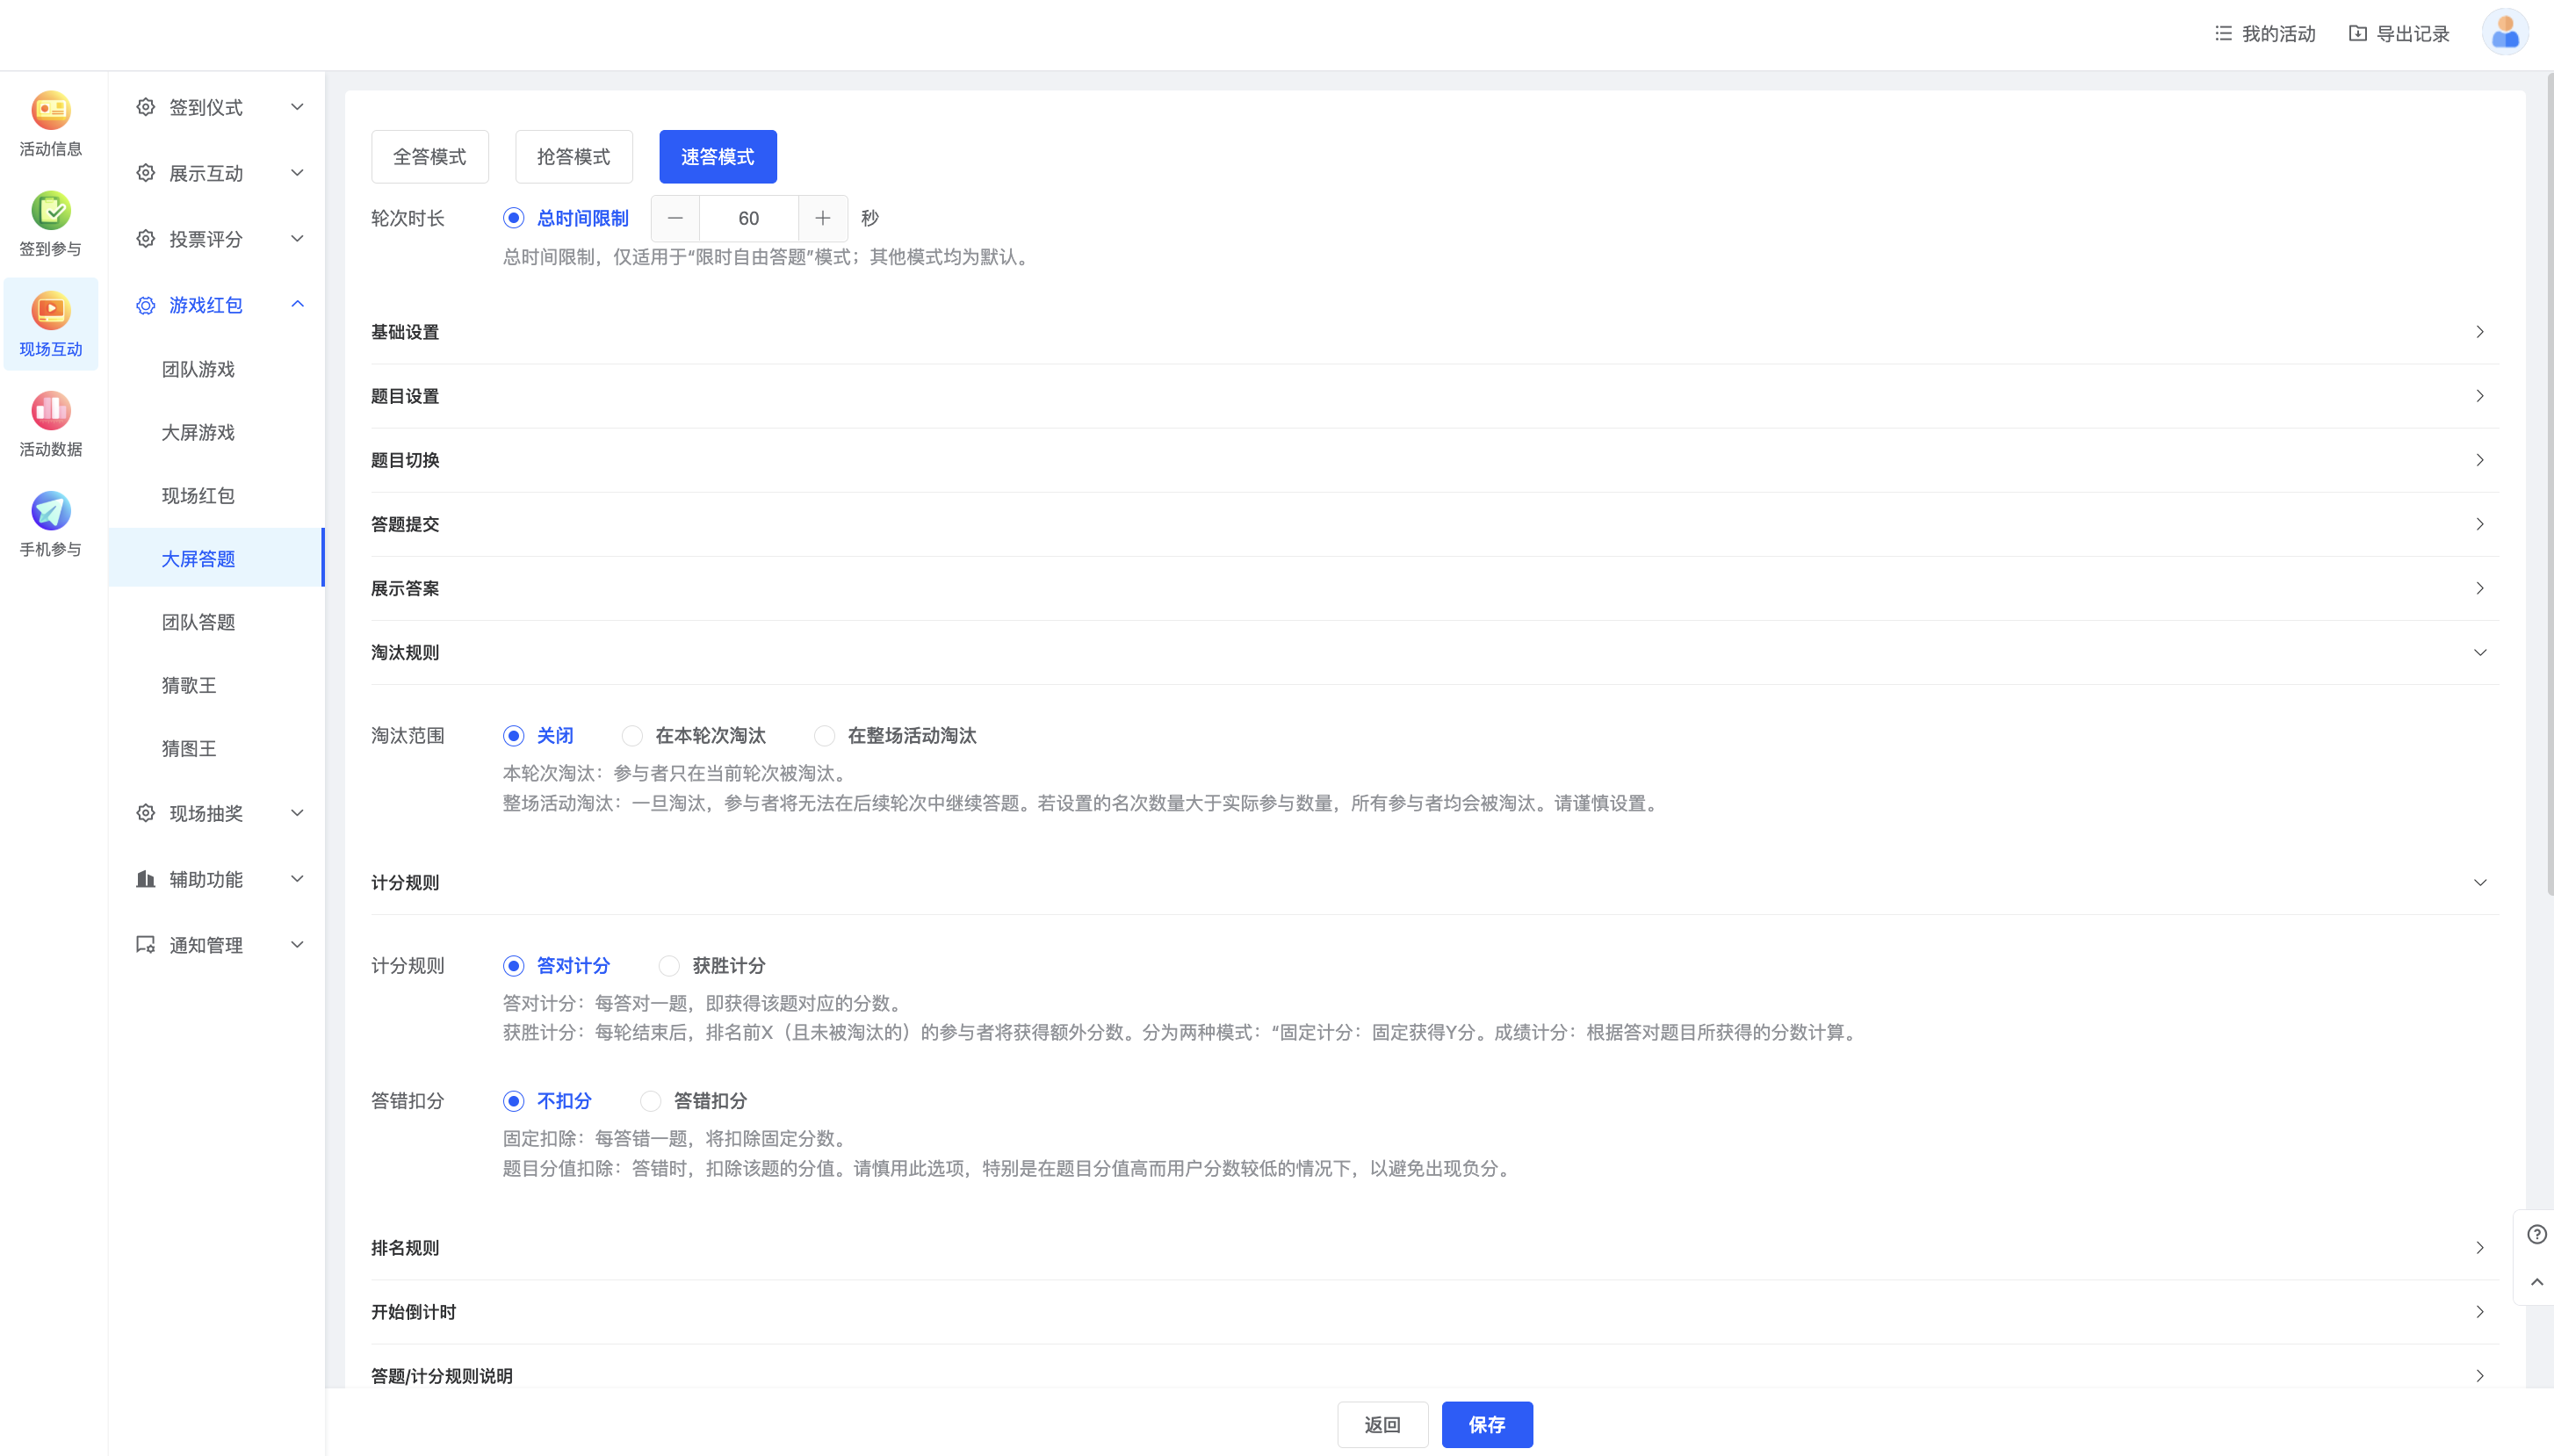Screen dimensions: 2554x1456
Task: Click the help question-mark icon
Action: pos(2536,1234)
